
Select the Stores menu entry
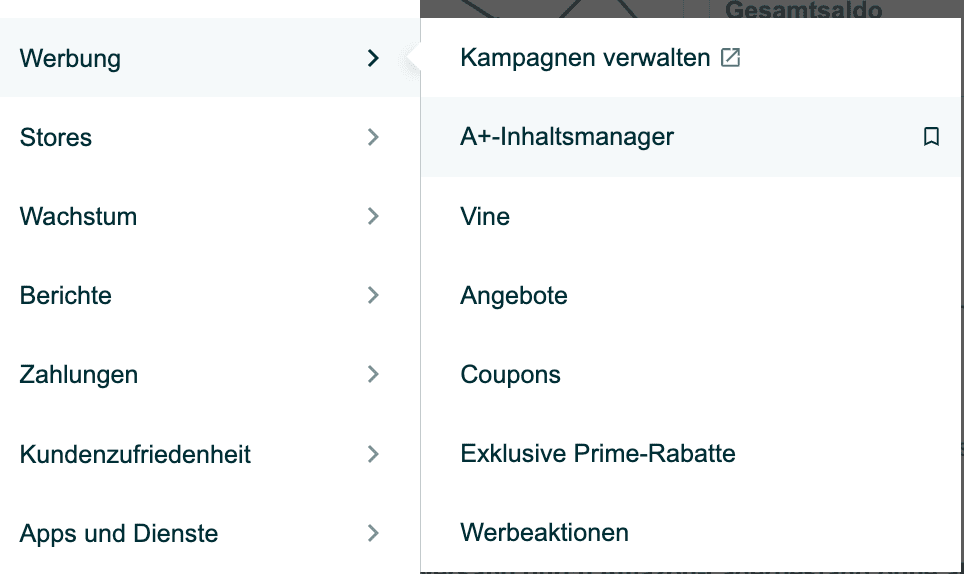click(x=56, y=137)
